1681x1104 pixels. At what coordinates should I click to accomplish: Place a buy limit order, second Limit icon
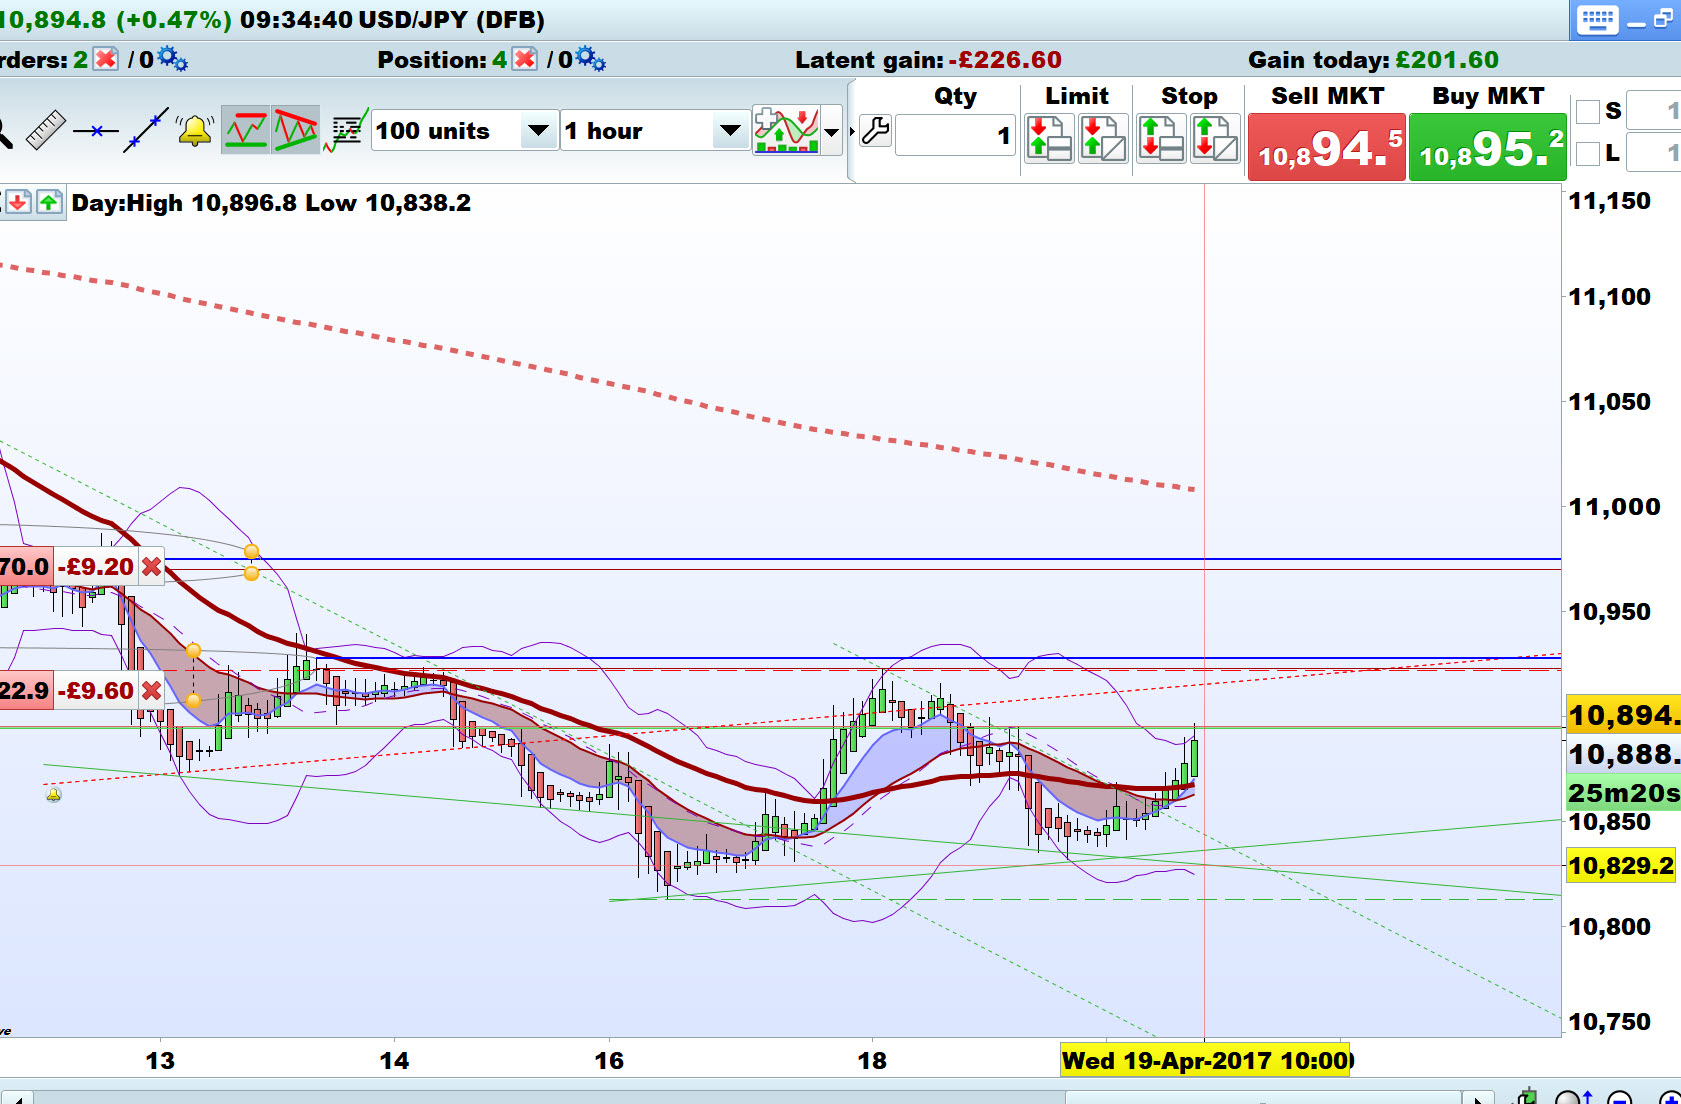point(1104,137)
